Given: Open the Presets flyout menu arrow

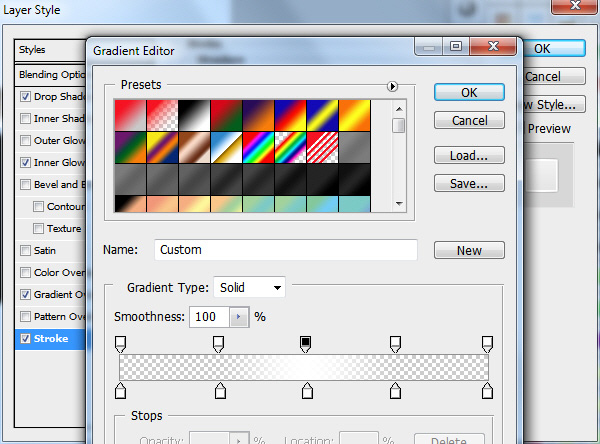Looking at the screenshot, I should pyautogui.click(x=392, y=87).
